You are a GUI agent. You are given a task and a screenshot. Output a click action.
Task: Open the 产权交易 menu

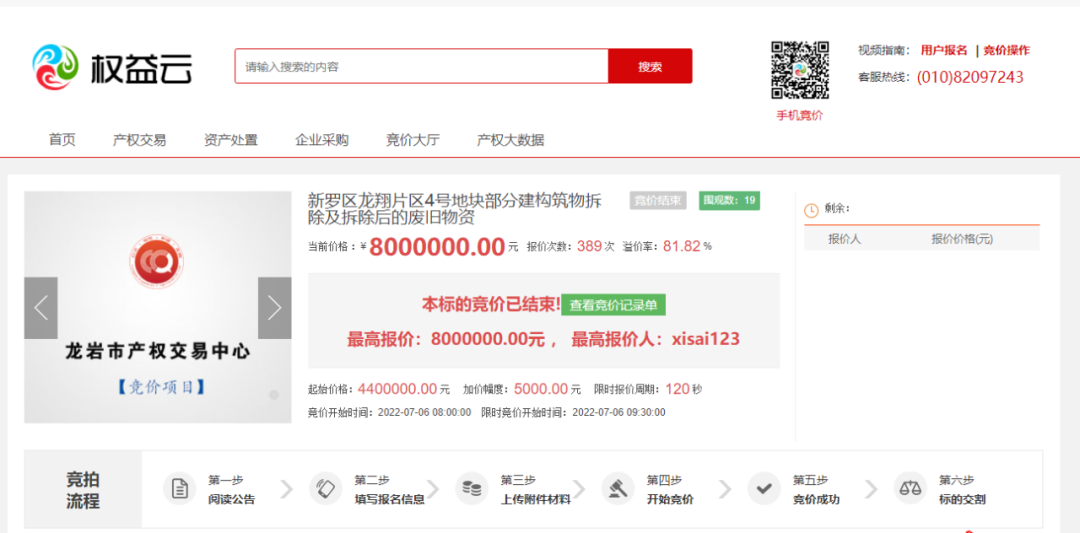pyautogui.click(x=139, y=140)
